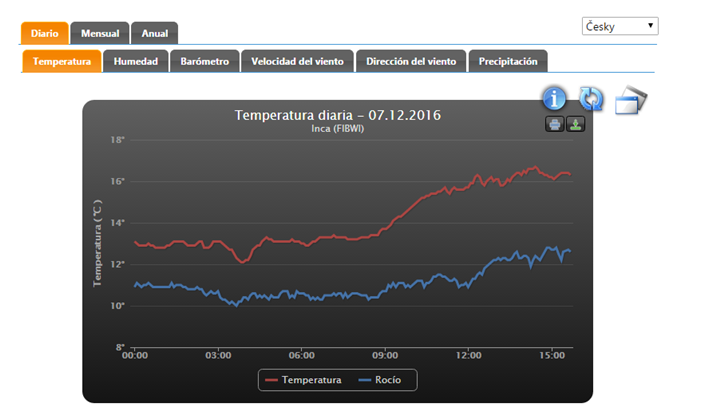Toggle the Rocío series in the legend
Screen dimensions: 720x415
pyautogui.click(x=384, y=380)
